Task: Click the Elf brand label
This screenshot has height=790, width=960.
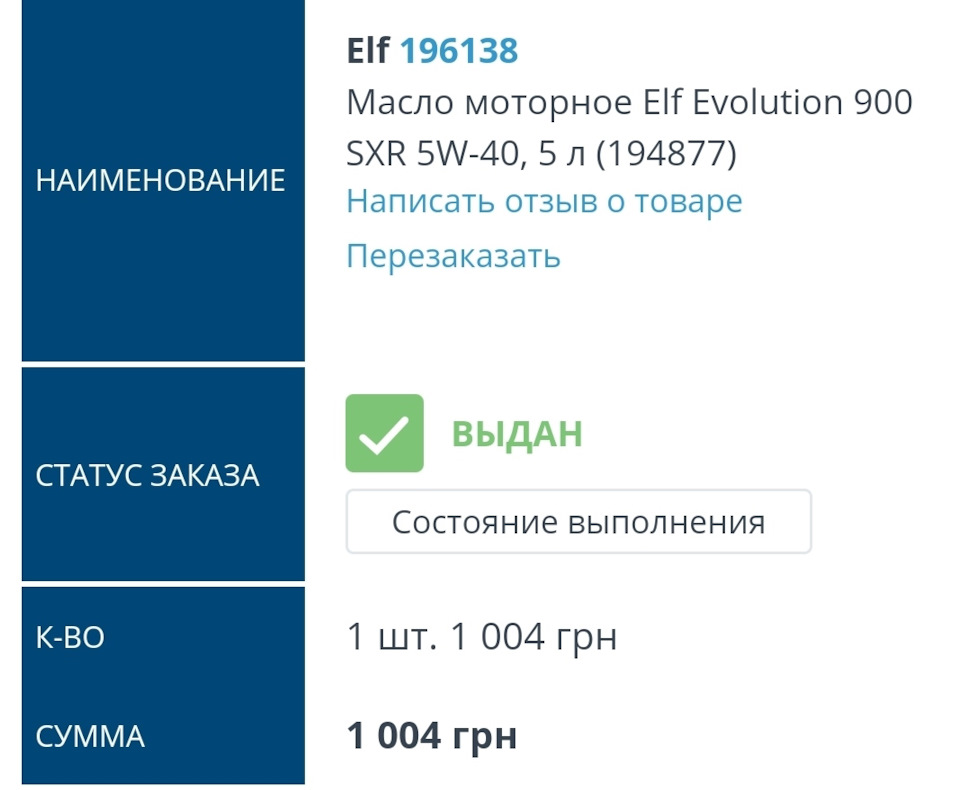Action: tap(368, 50)
